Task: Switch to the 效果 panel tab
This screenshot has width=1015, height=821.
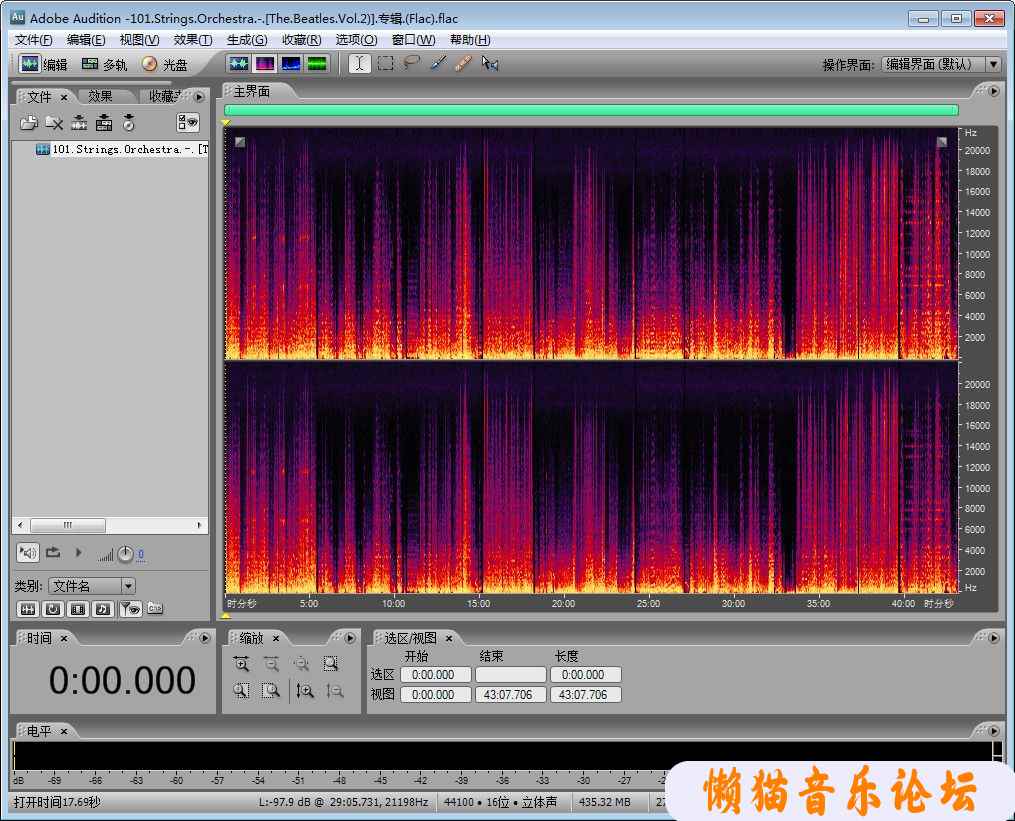Action: (100, 96)
